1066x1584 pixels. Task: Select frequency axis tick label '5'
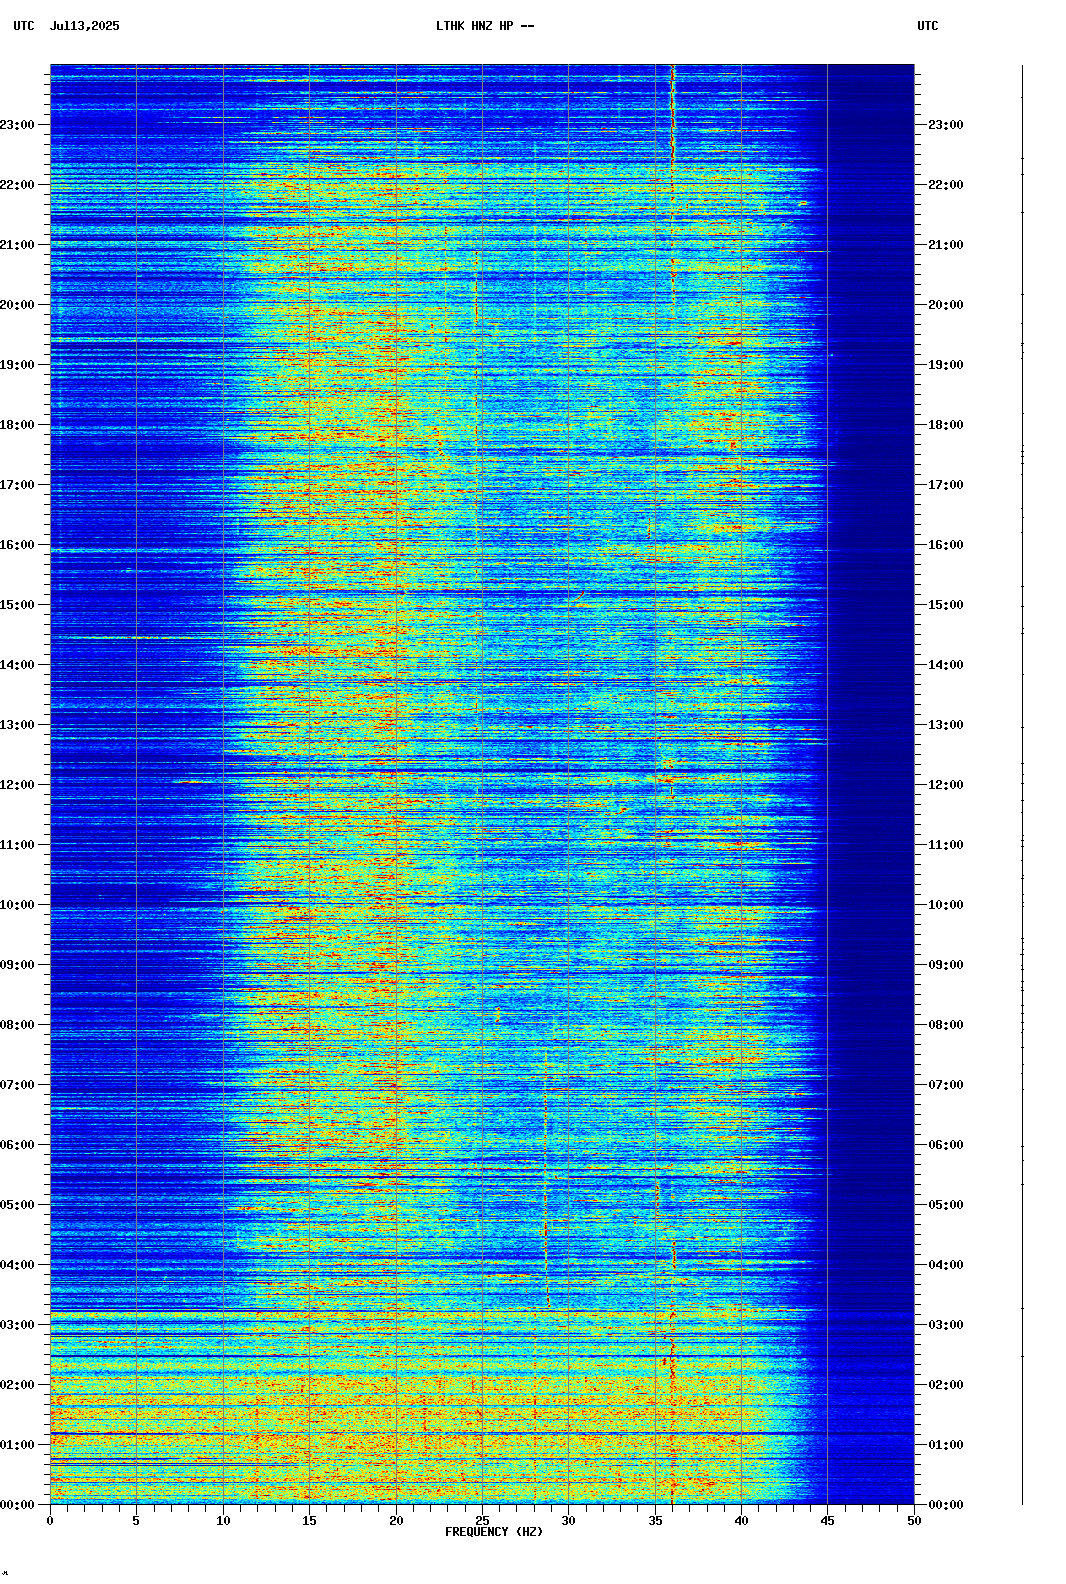point(136,1521)
